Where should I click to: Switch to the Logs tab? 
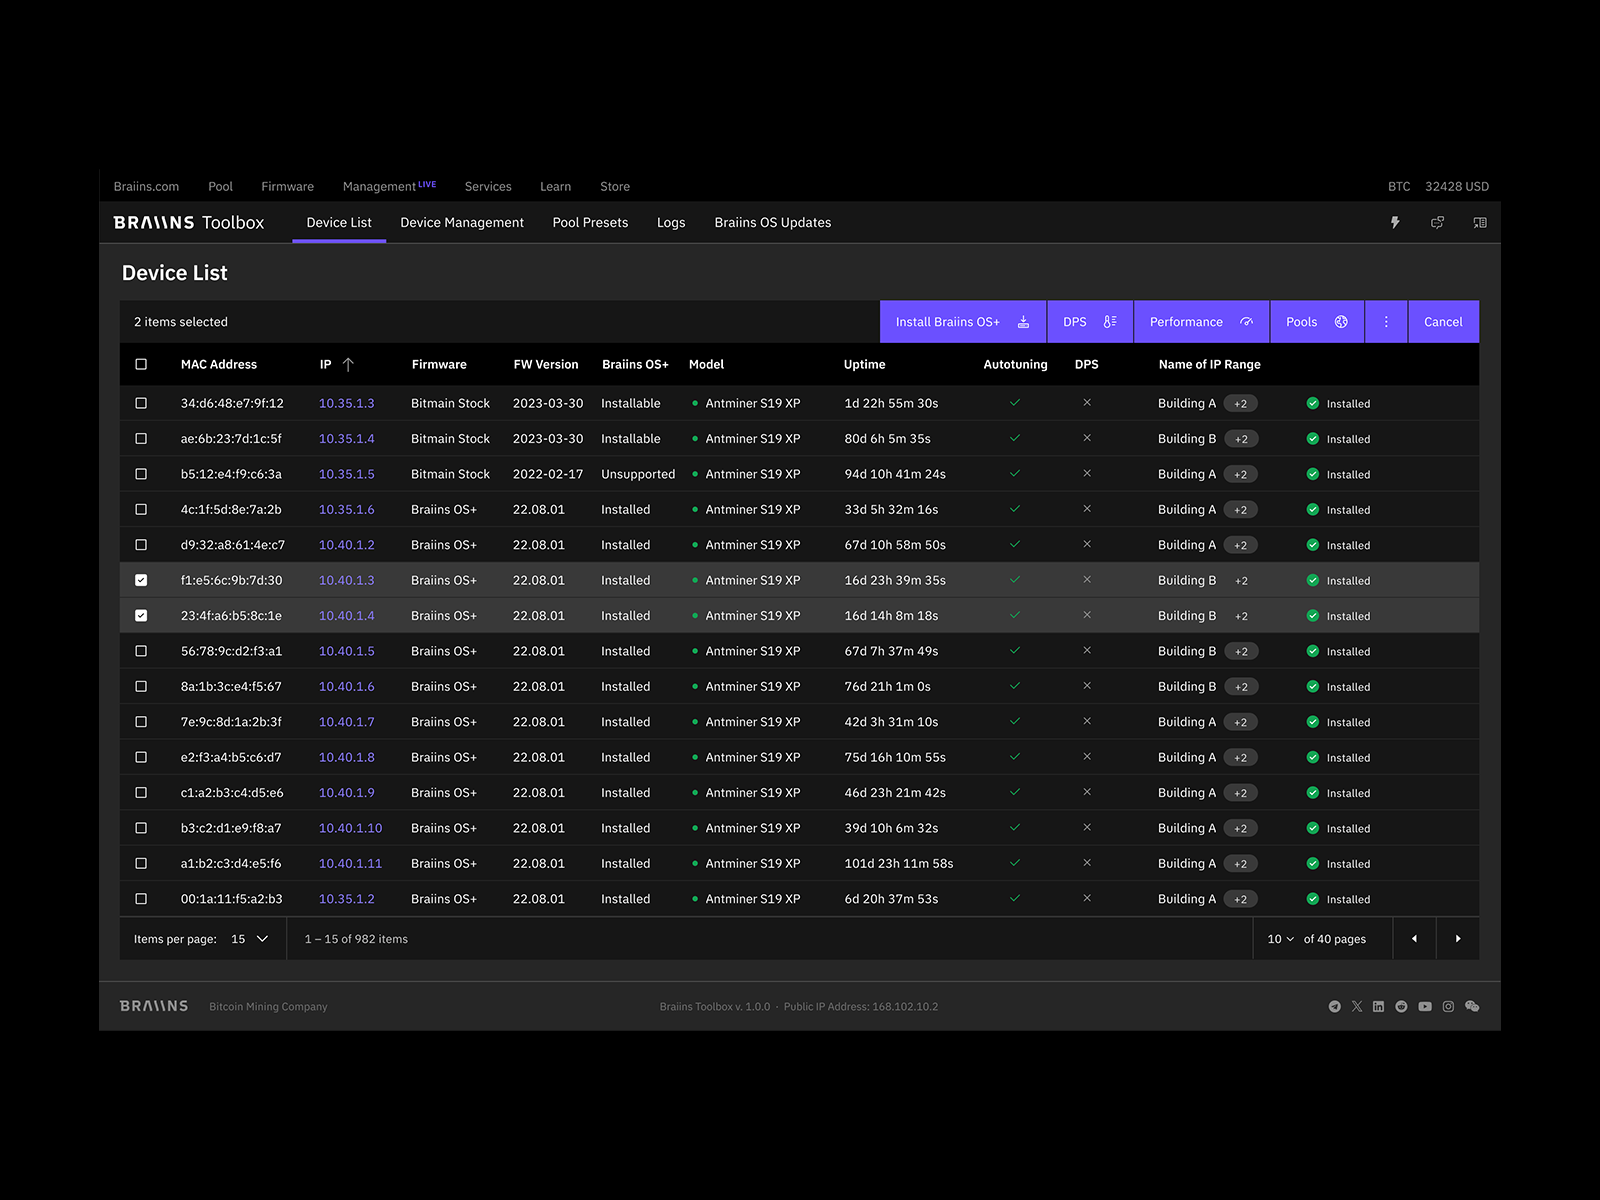671,223
